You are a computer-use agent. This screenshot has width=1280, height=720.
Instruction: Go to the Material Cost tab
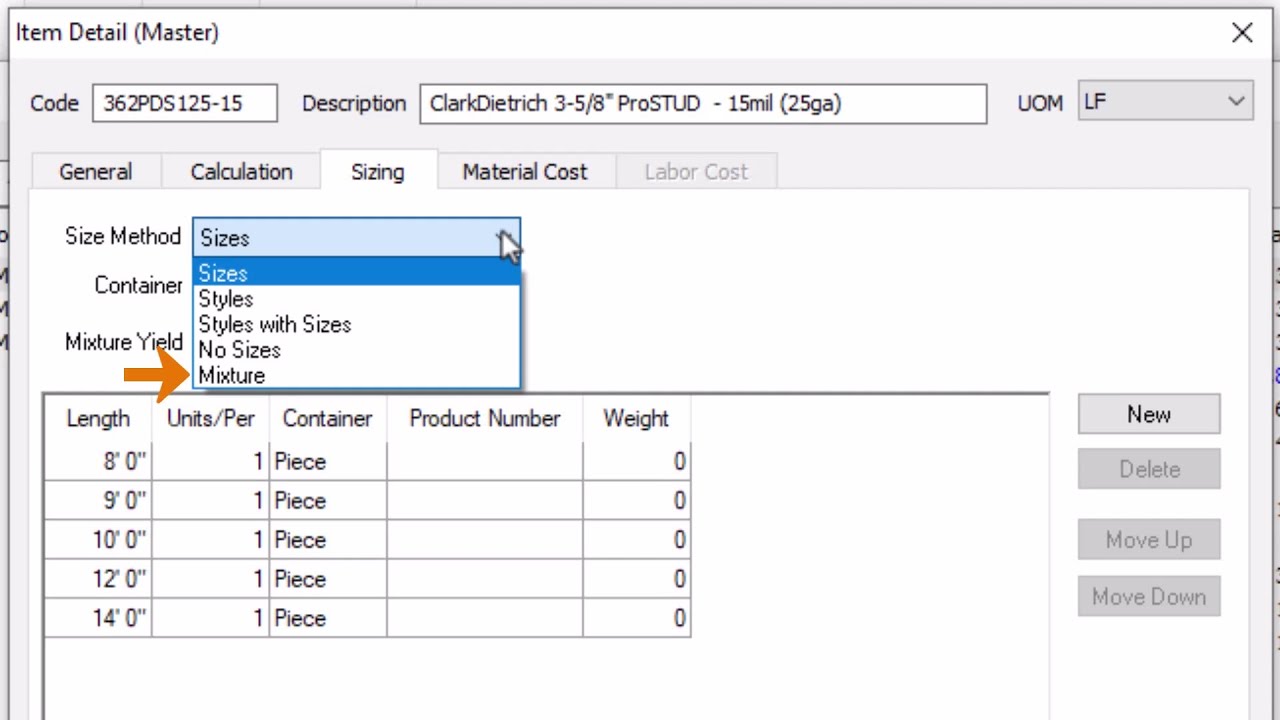coord(524,172)
